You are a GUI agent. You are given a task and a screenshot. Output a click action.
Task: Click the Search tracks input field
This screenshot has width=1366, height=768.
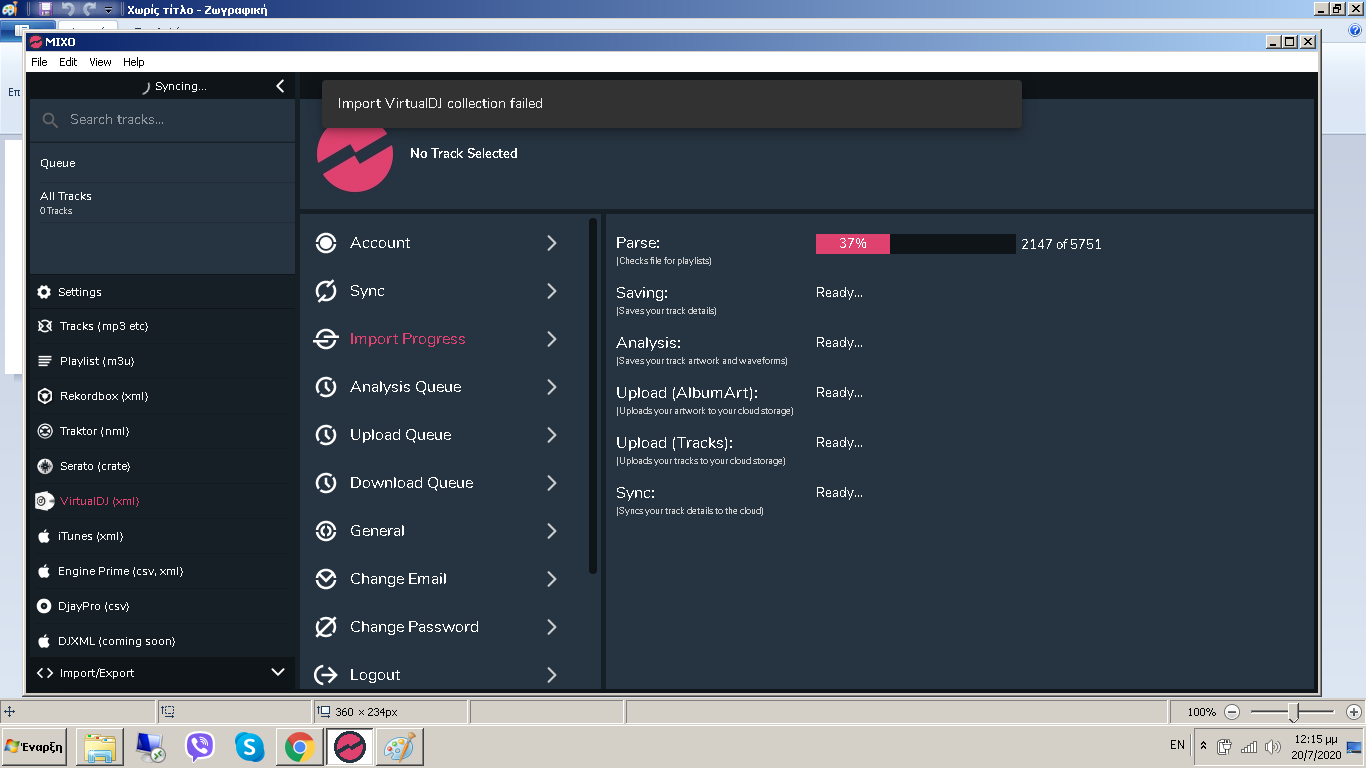click(x=170, y=120)
